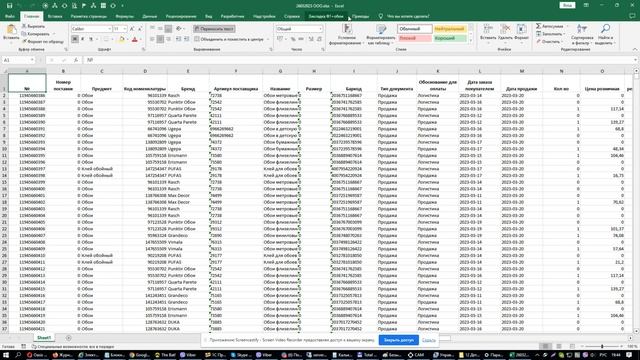
Task: Open the Формулы ribbon tab
Action: coord(124,16)
